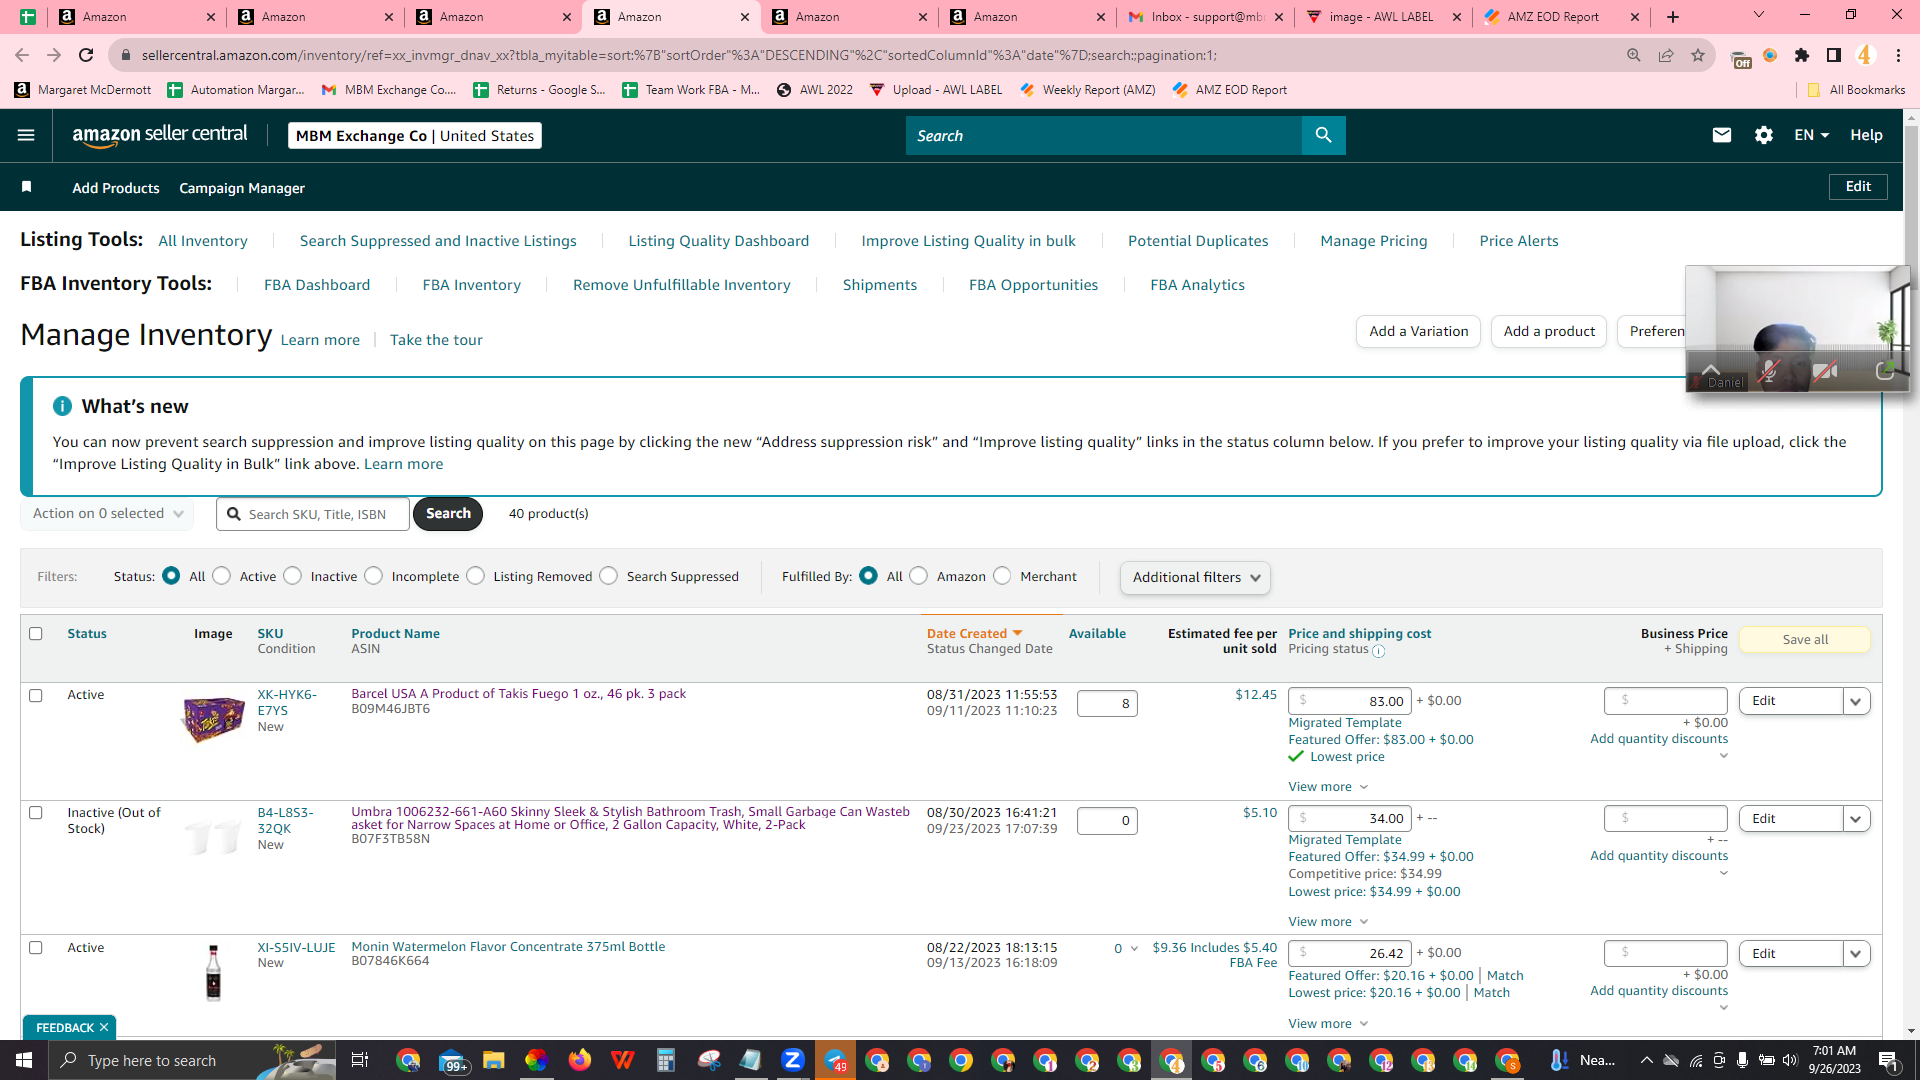Click the Amazon Seller Central logo
This screenshot has width=1920, height=1080.
(160, 135)
